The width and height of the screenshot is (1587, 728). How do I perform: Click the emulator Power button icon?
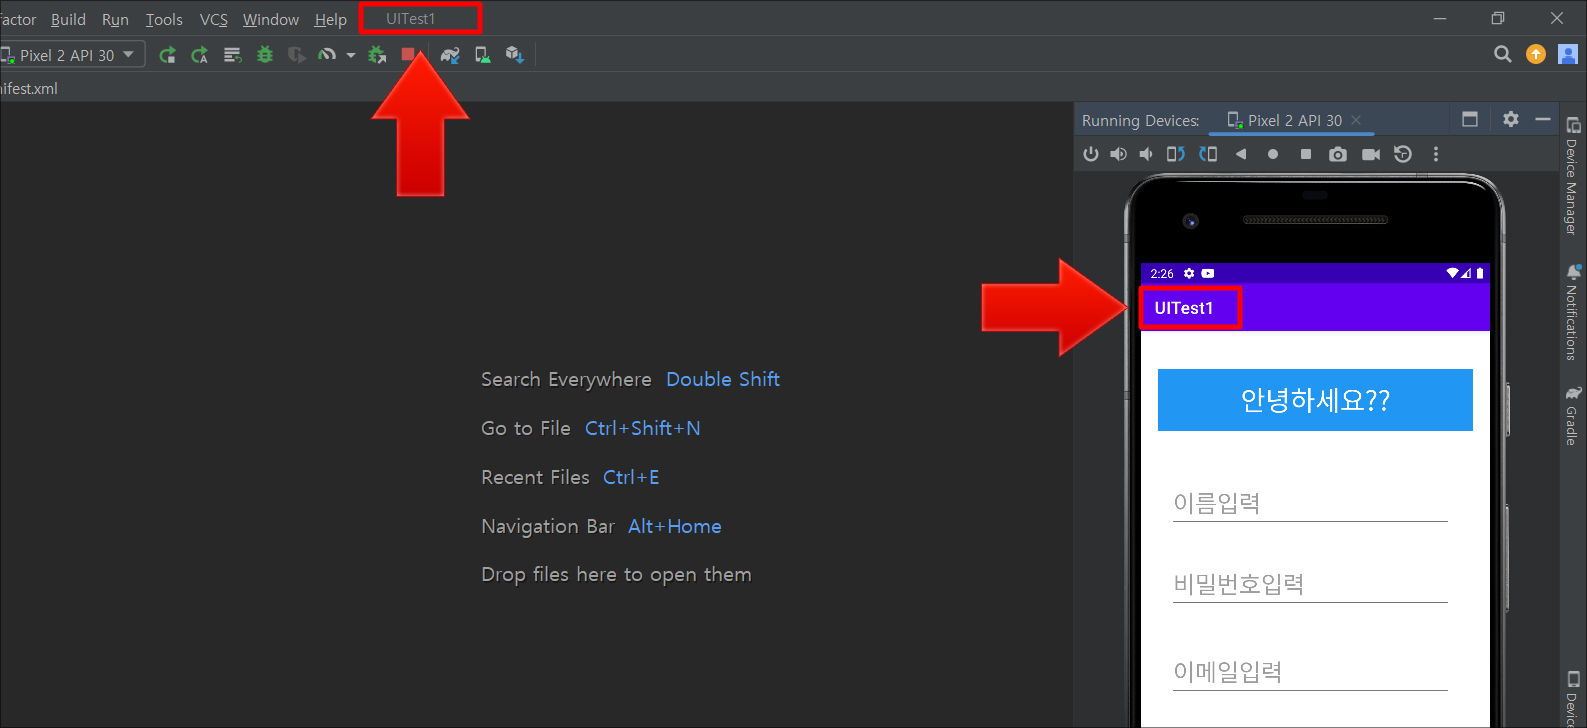click(x=1091, y=154)
